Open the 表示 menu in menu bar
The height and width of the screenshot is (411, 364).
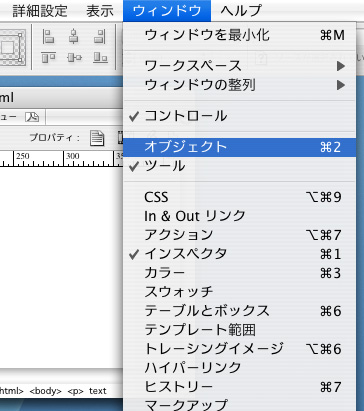100,11
